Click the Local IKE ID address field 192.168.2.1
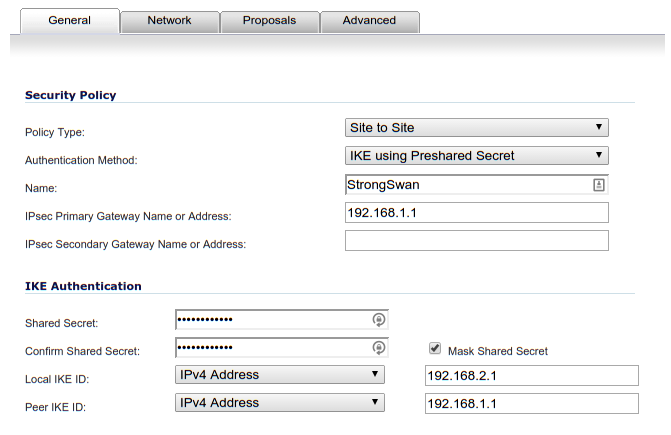 pyautogui.click(x=530, y=375)
